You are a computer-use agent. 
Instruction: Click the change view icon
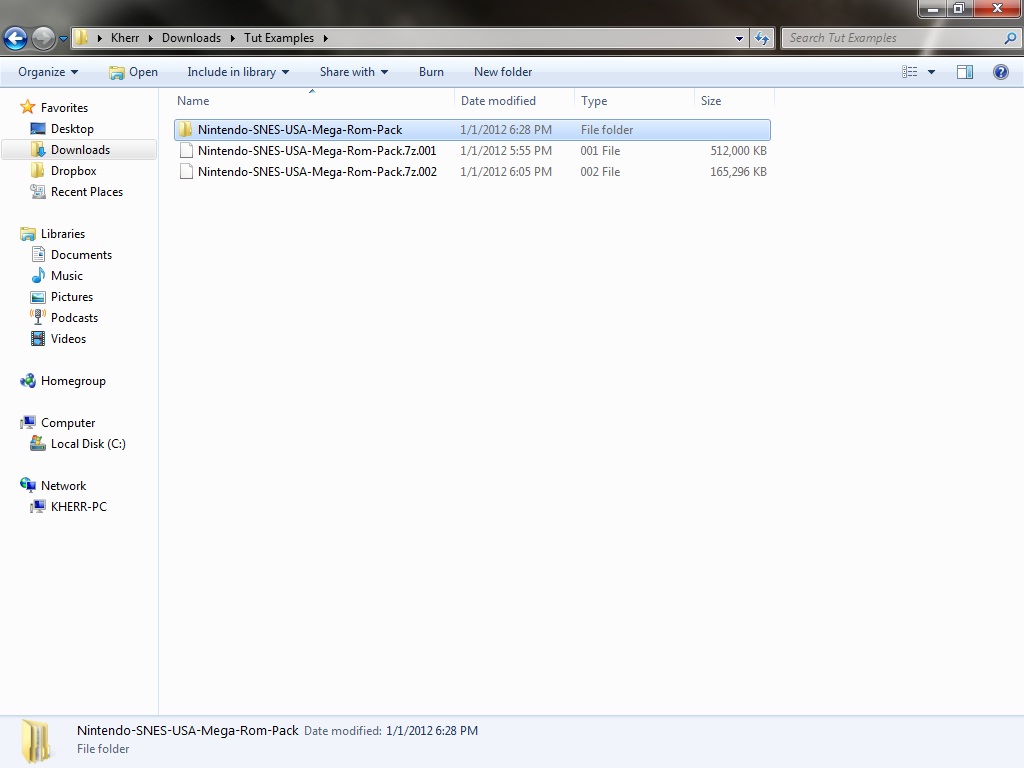909,72
